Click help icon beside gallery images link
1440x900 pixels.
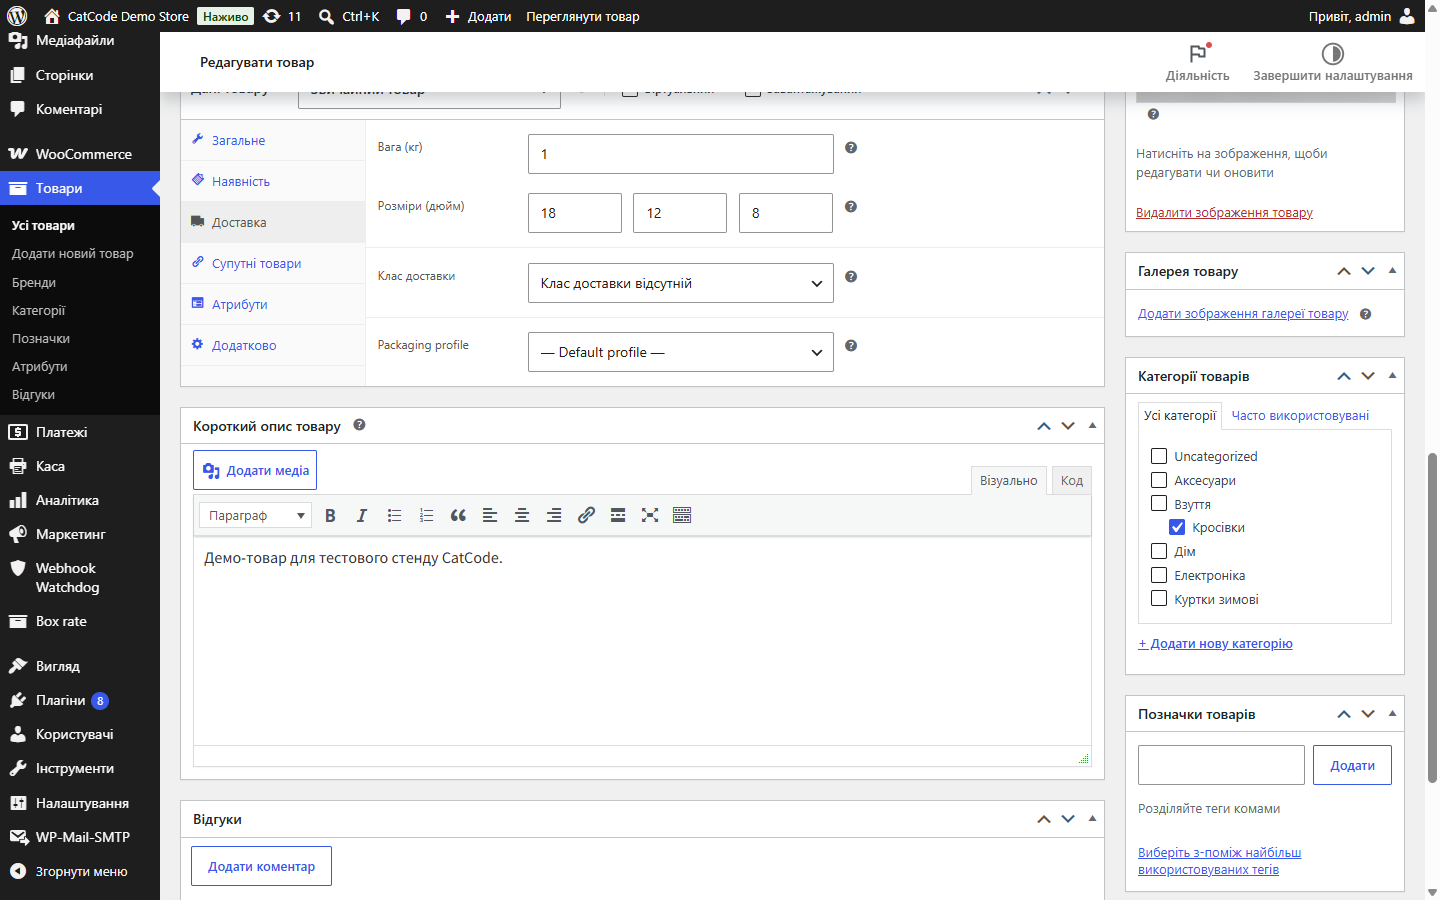click(x=1365, y=314)
